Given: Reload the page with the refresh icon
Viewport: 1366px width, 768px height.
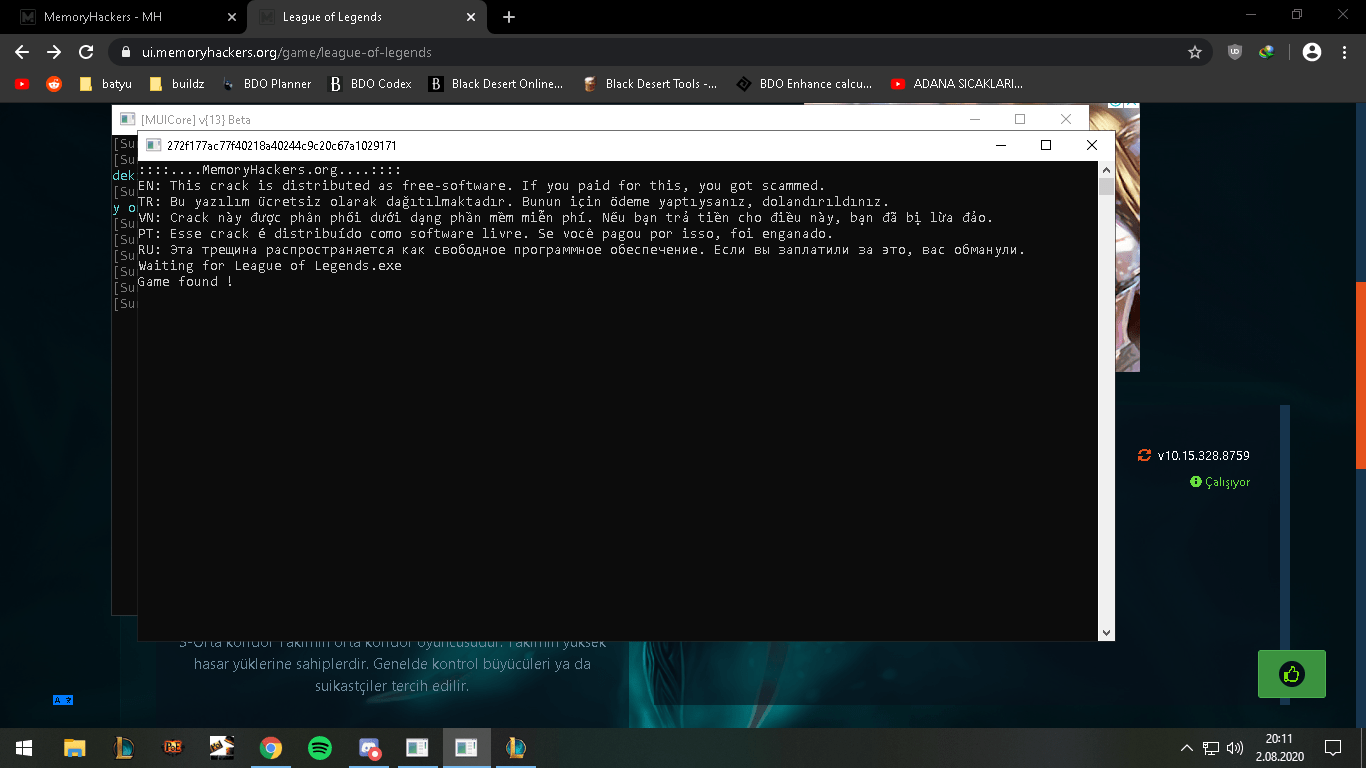Looking at the screenshot, I should (x=86, y=52).
